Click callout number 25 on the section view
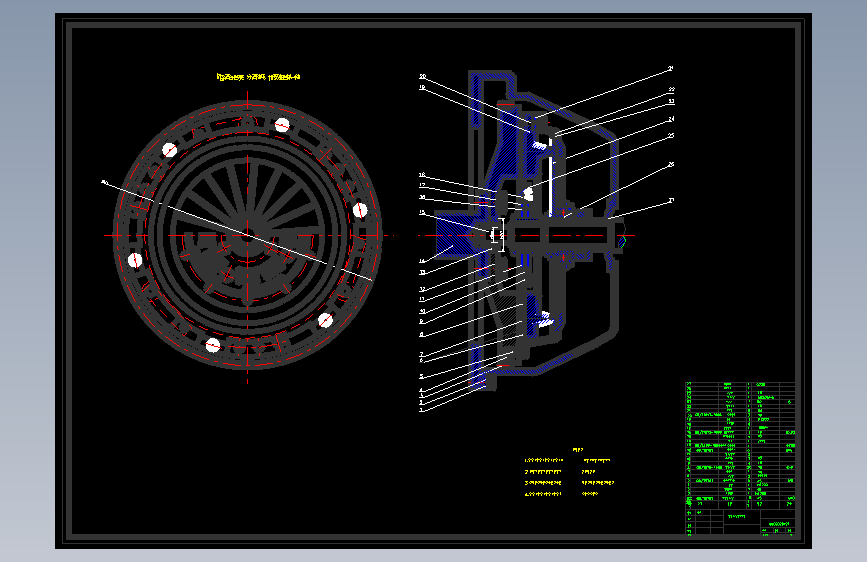The image size is (867, 562). pyautogui.click(x=671, y=136)
